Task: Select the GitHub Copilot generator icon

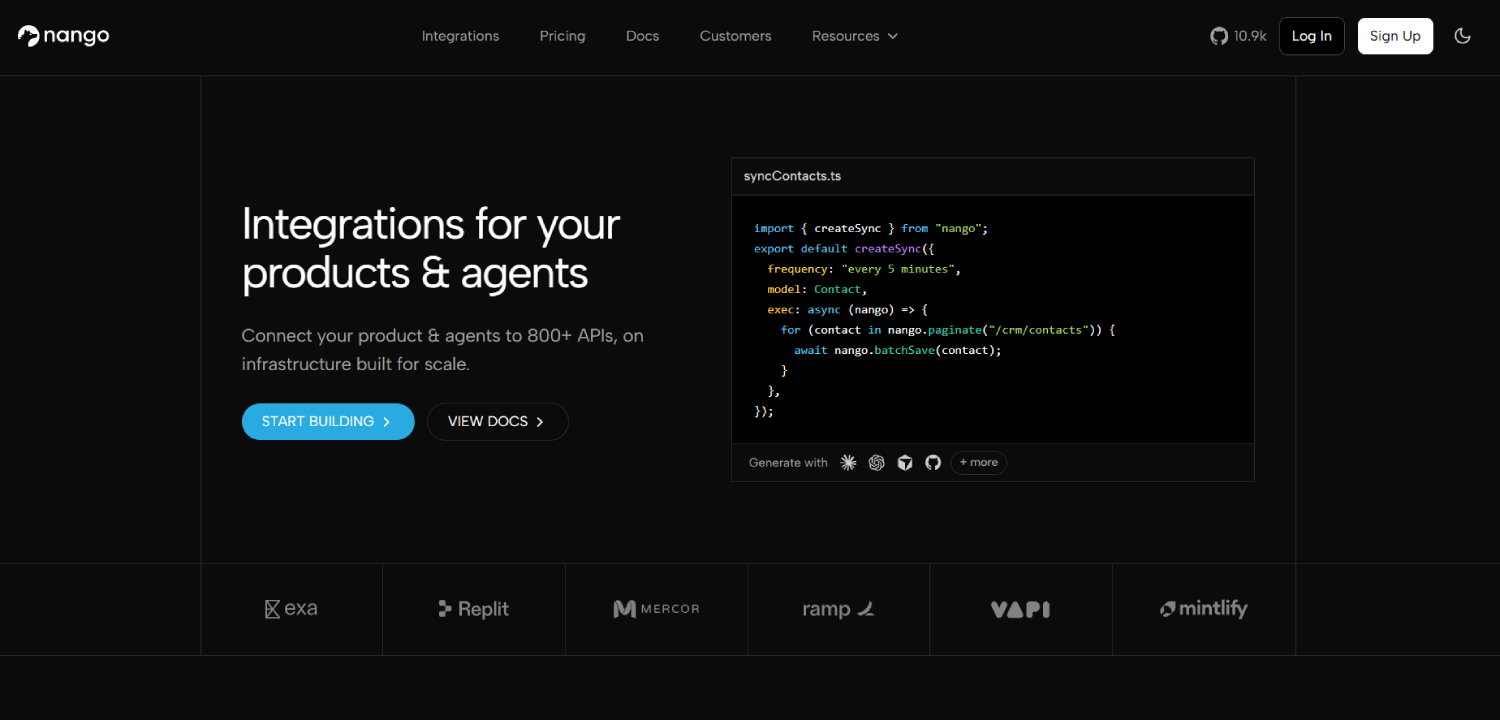Action: [x=933, y=462]
